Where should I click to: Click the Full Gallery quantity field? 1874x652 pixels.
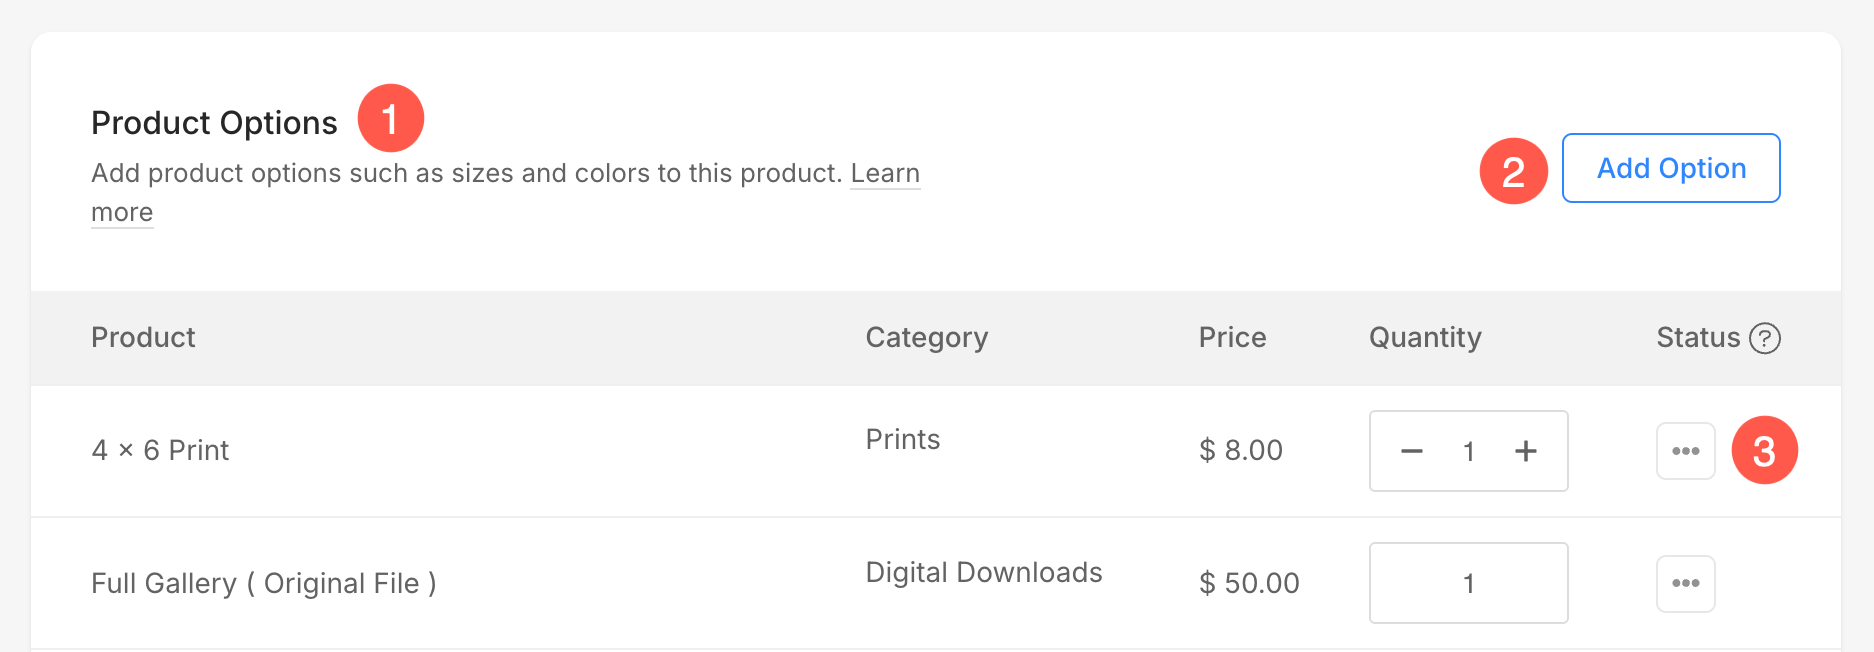click(x=1468, y=583)
